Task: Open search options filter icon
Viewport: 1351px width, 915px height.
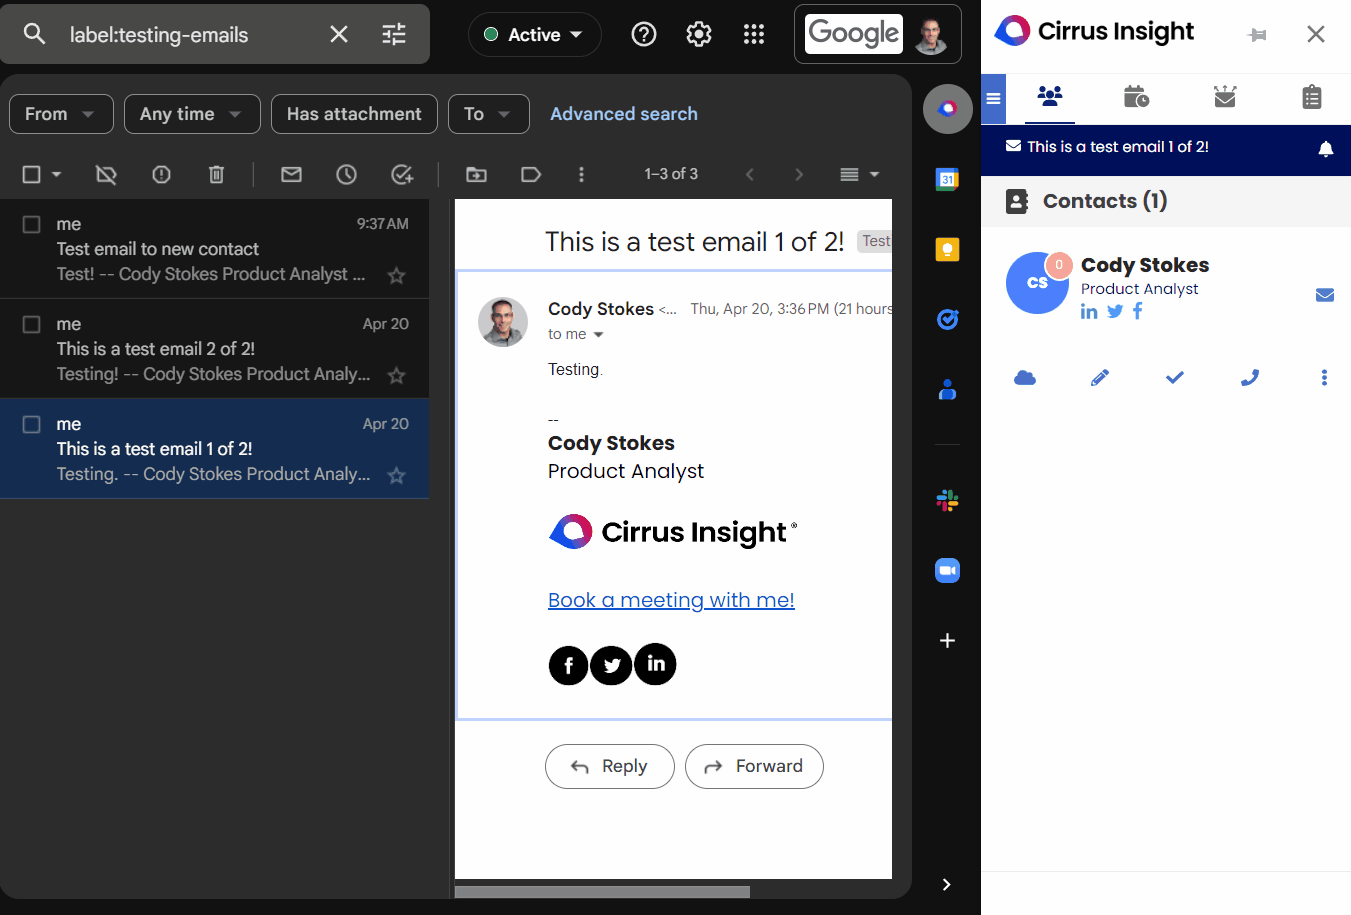Action: click(394, 34)
